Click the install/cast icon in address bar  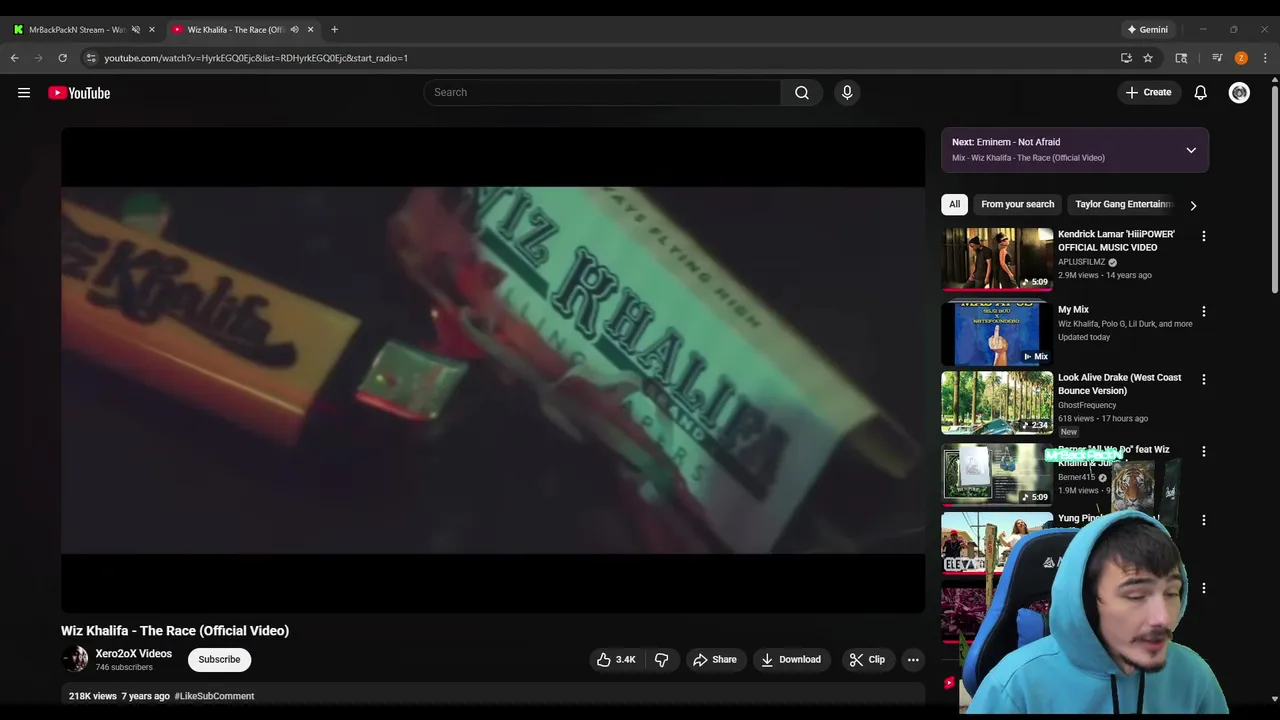[x=1126, y=58]
